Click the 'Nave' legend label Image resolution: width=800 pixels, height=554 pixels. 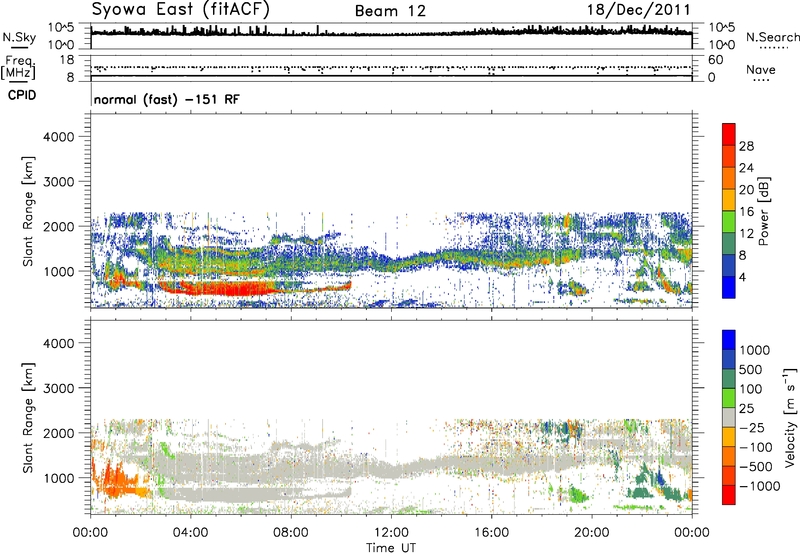coord(760,69)
